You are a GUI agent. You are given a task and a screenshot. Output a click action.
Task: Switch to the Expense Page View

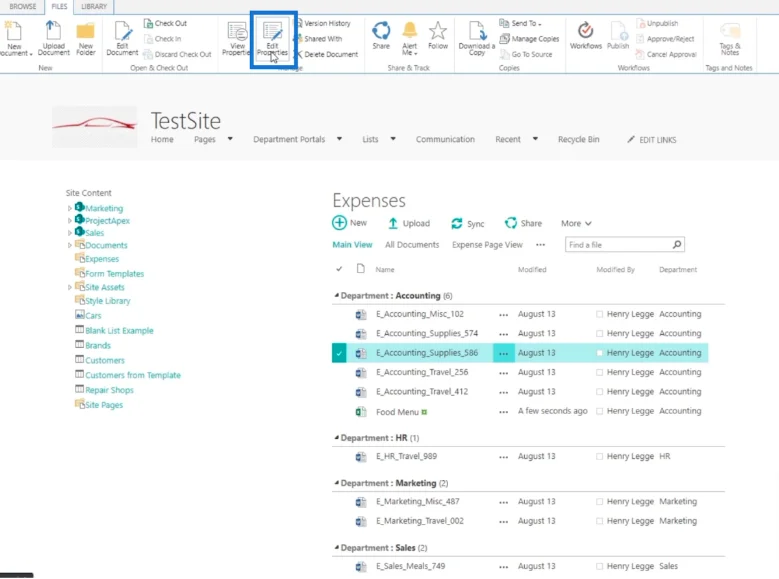(x=487, y=245)
